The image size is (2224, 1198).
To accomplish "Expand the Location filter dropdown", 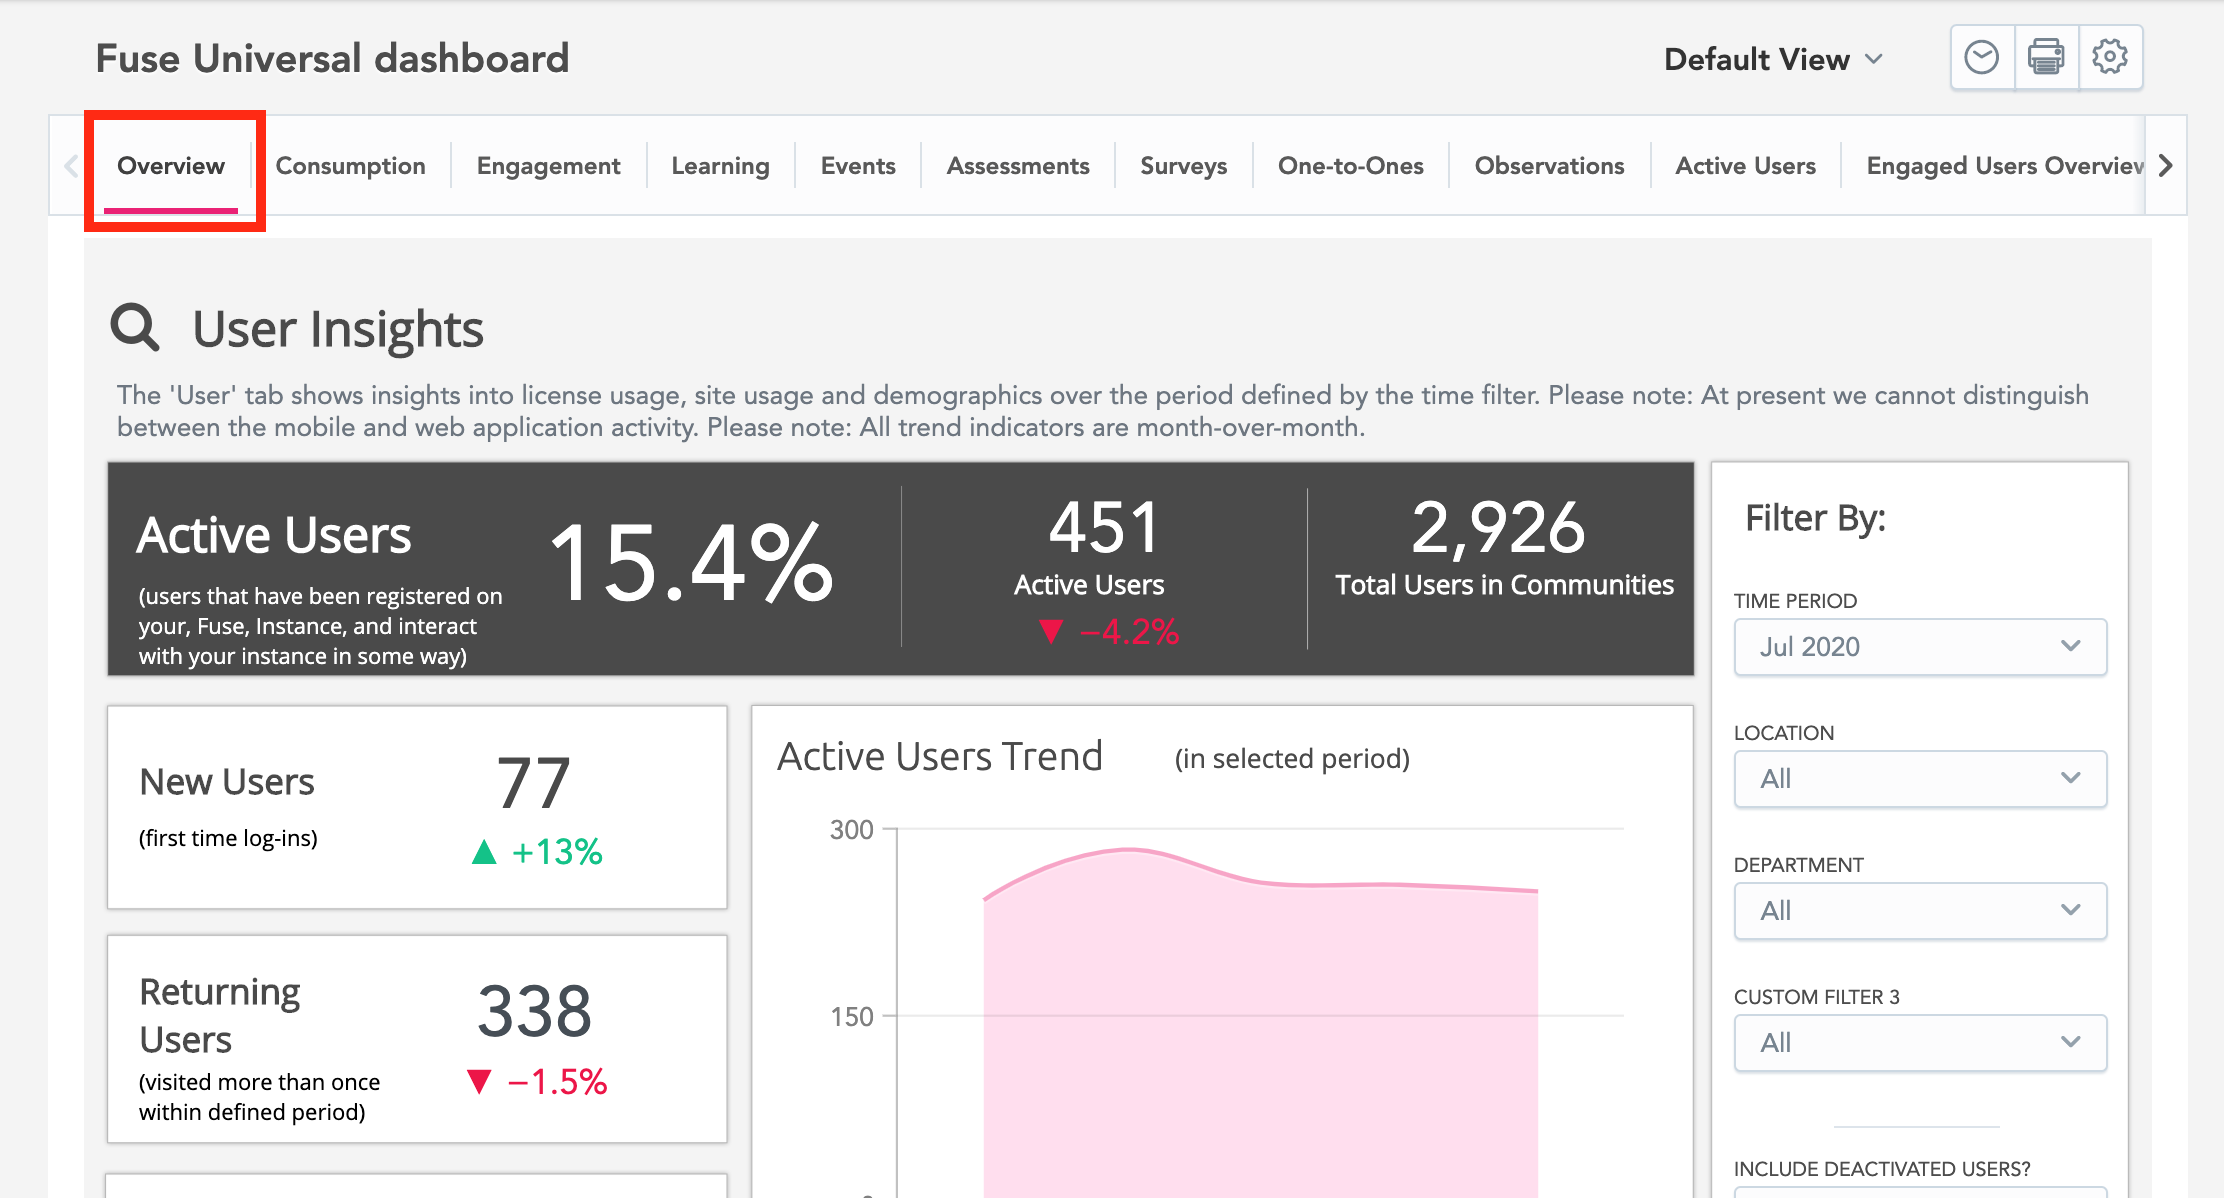I will (1920, 779).
